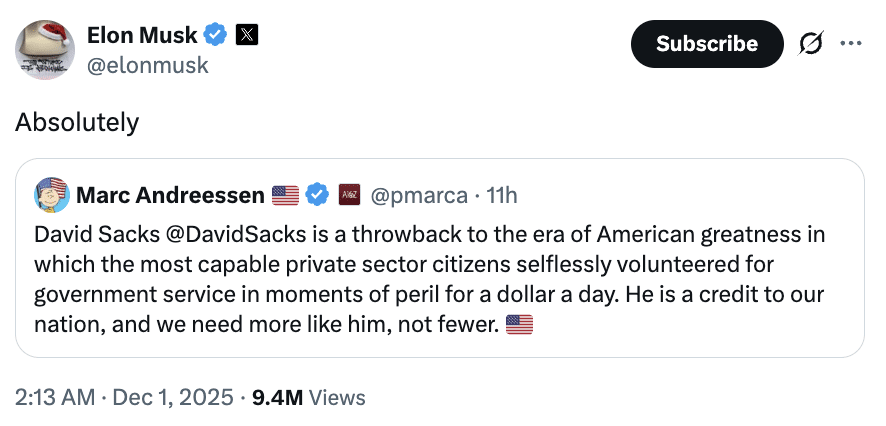Click verified badge beside Marc Andreessen
The image size is (886, 426).
tap(317, 195)
